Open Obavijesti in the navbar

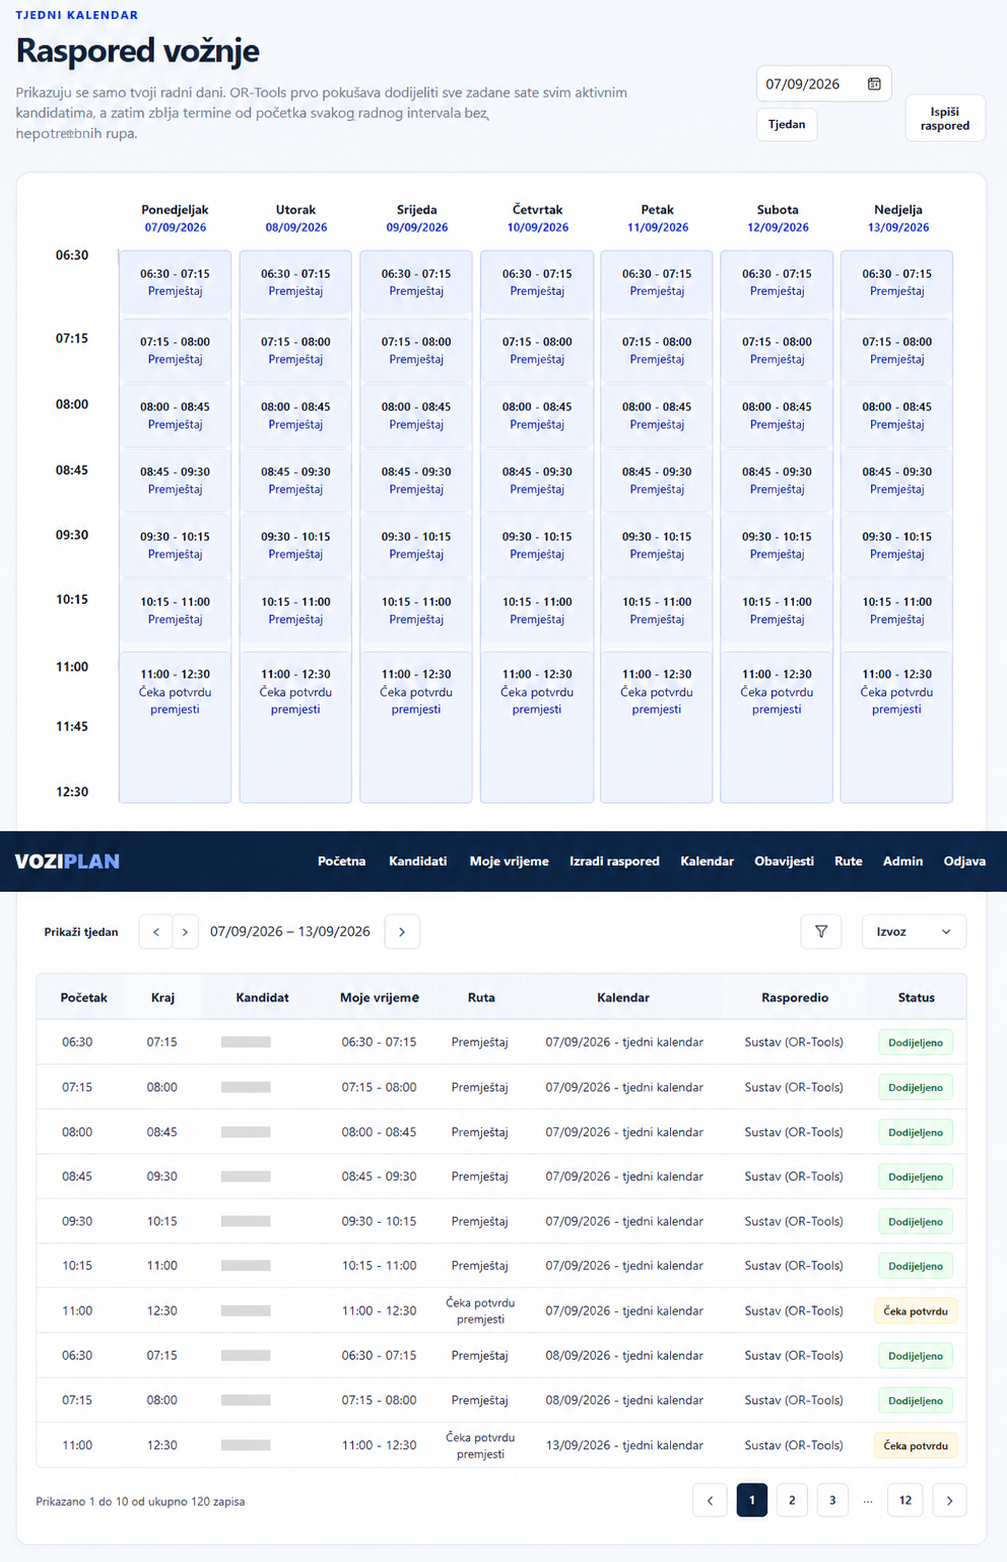pos(784,861)
